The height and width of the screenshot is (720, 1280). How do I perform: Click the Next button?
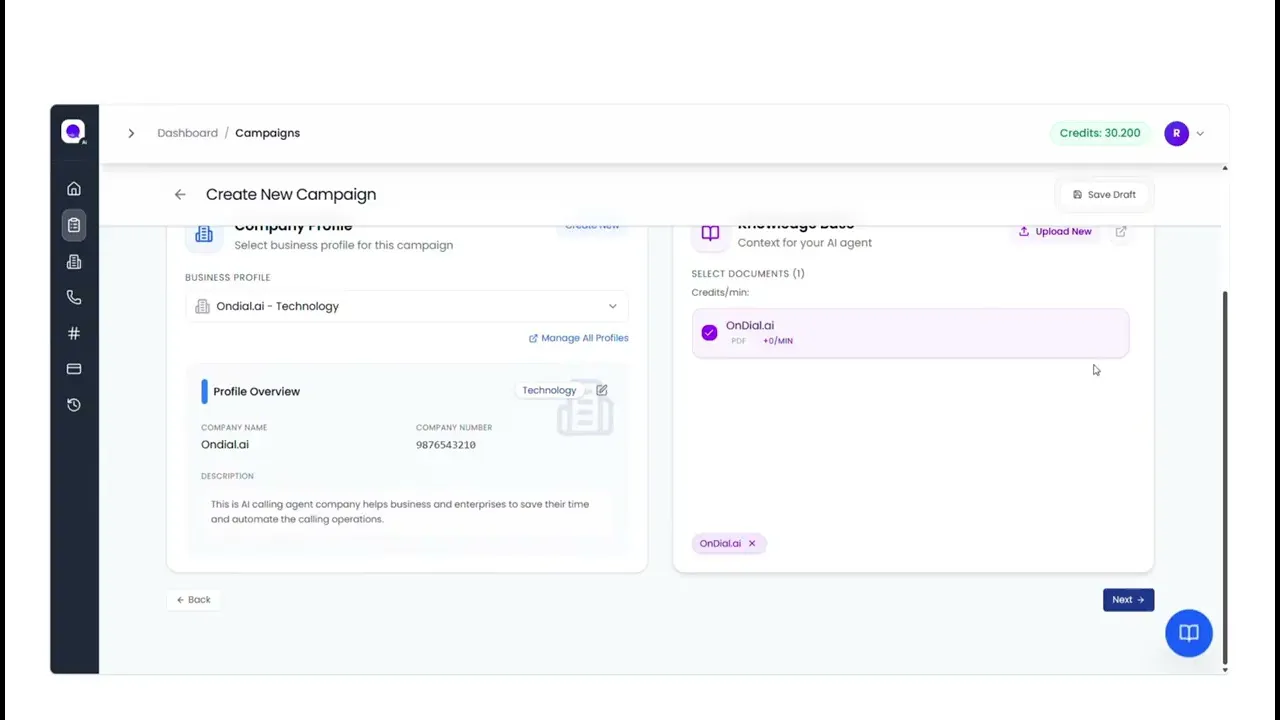1128,600
